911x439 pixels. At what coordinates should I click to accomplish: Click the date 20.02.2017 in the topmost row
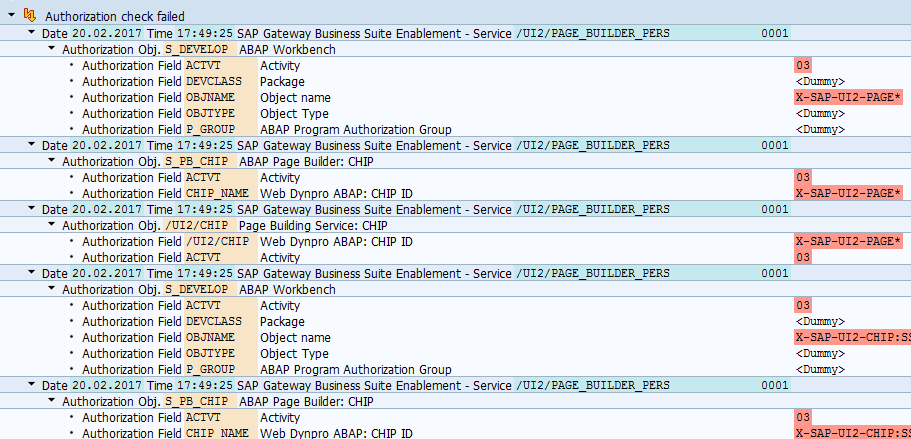pos(107,33)
